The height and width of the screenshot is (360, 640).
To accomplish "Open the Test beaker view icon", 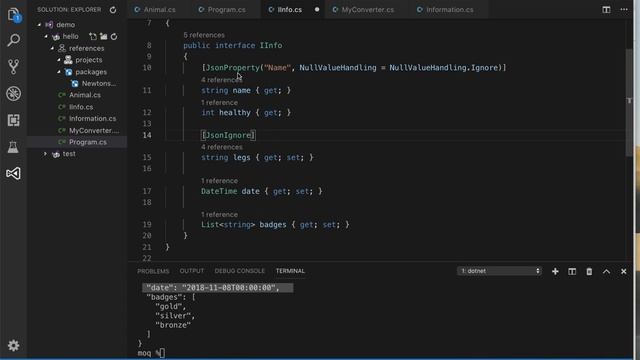I will pyautogui.click(x=13, y=147).
